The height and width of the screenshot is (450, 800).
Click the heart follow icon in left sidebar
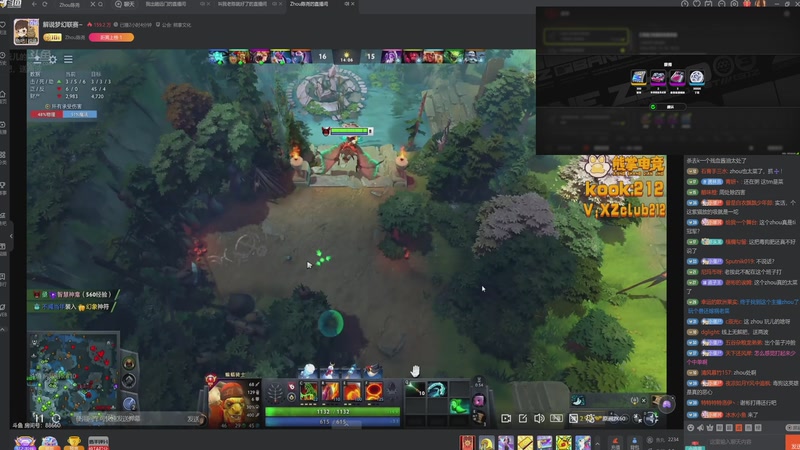click(x=3, y=24)
